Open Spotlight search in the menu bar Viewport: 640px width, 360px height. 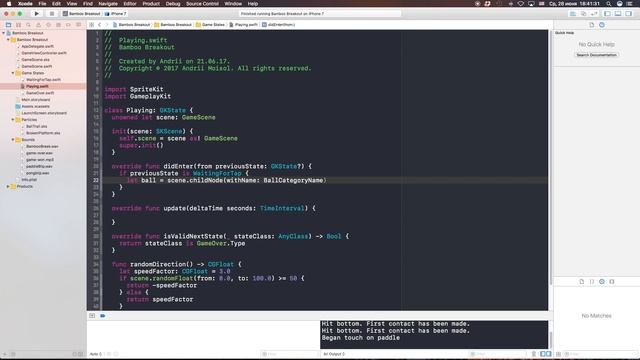(609, 4)
